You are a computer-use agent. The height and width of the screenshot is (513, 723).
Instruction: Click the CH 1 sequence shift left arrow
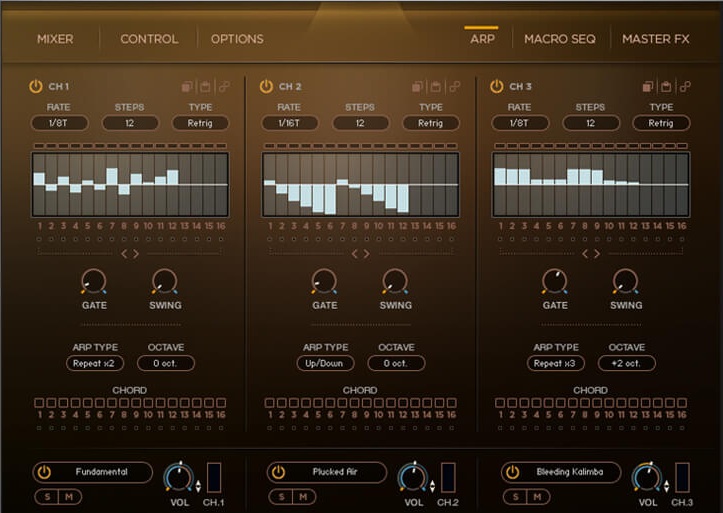[124, 254]
